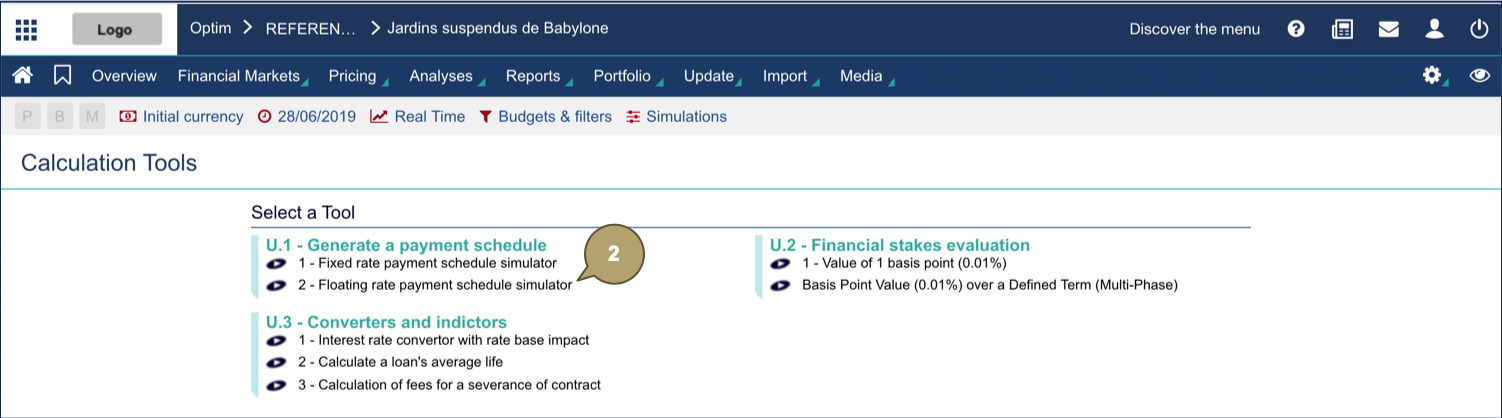
Task: Click eye icon beside Value of 1 basis point
Action: coord(781,264)
